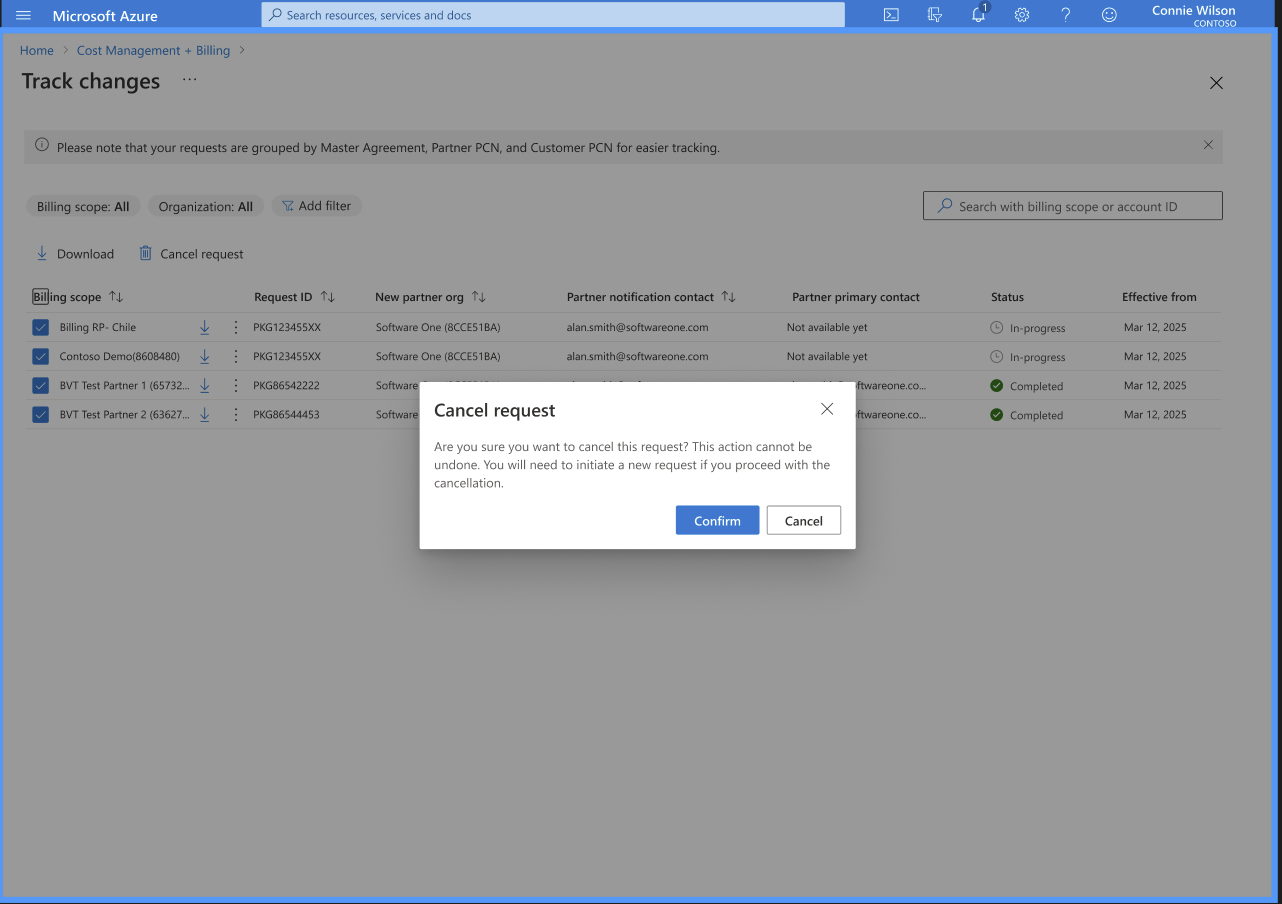
Task: Select the Completed status for BVT Test Partner 2
Action: coord(1027,415)
